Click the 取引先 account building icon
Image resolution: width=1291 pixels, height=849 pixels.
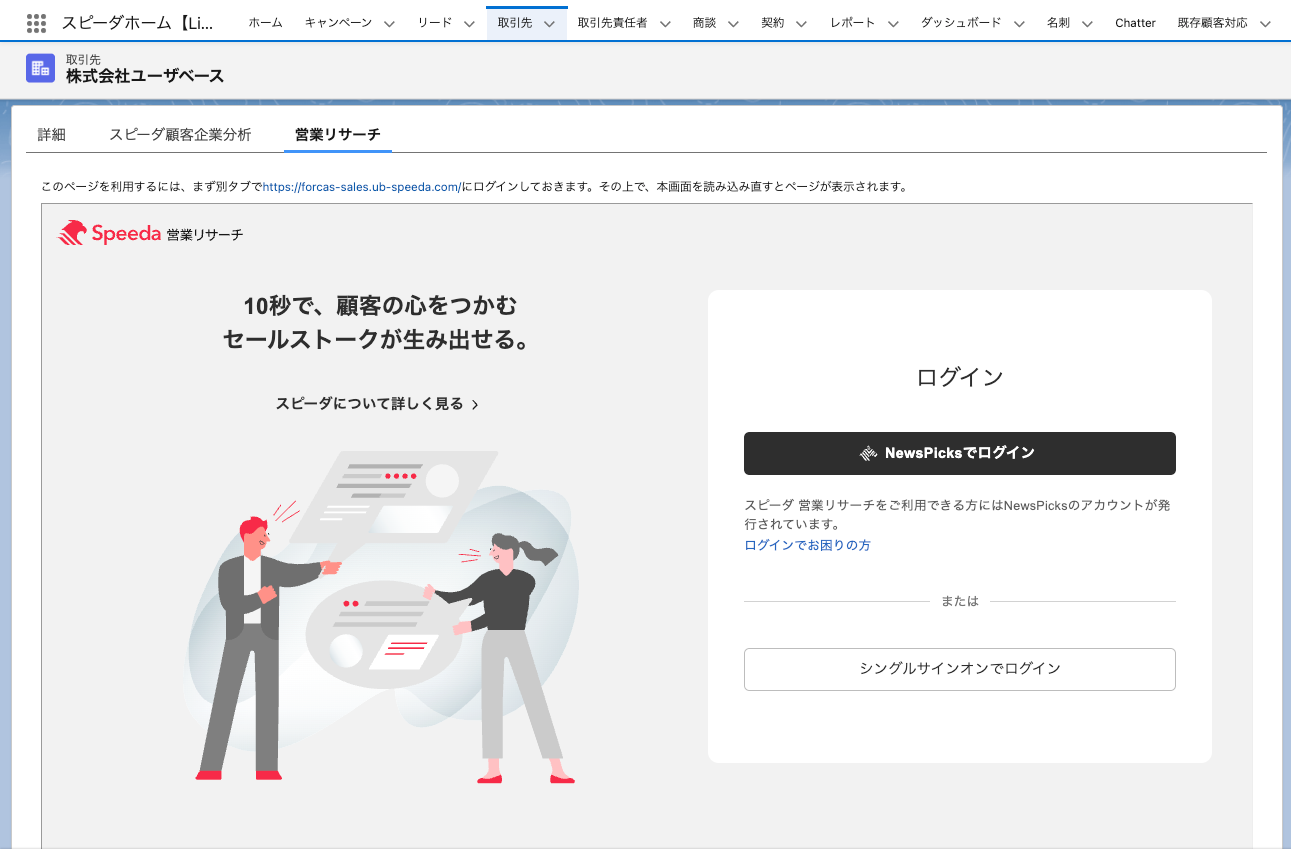40,68
